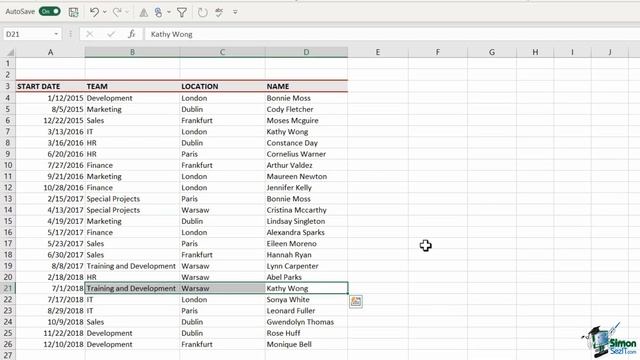Image resolution: width=640 pixels, height=360 pixels.
Task: Select column F header
Action: pyautogui.click(x=438, y=52)
